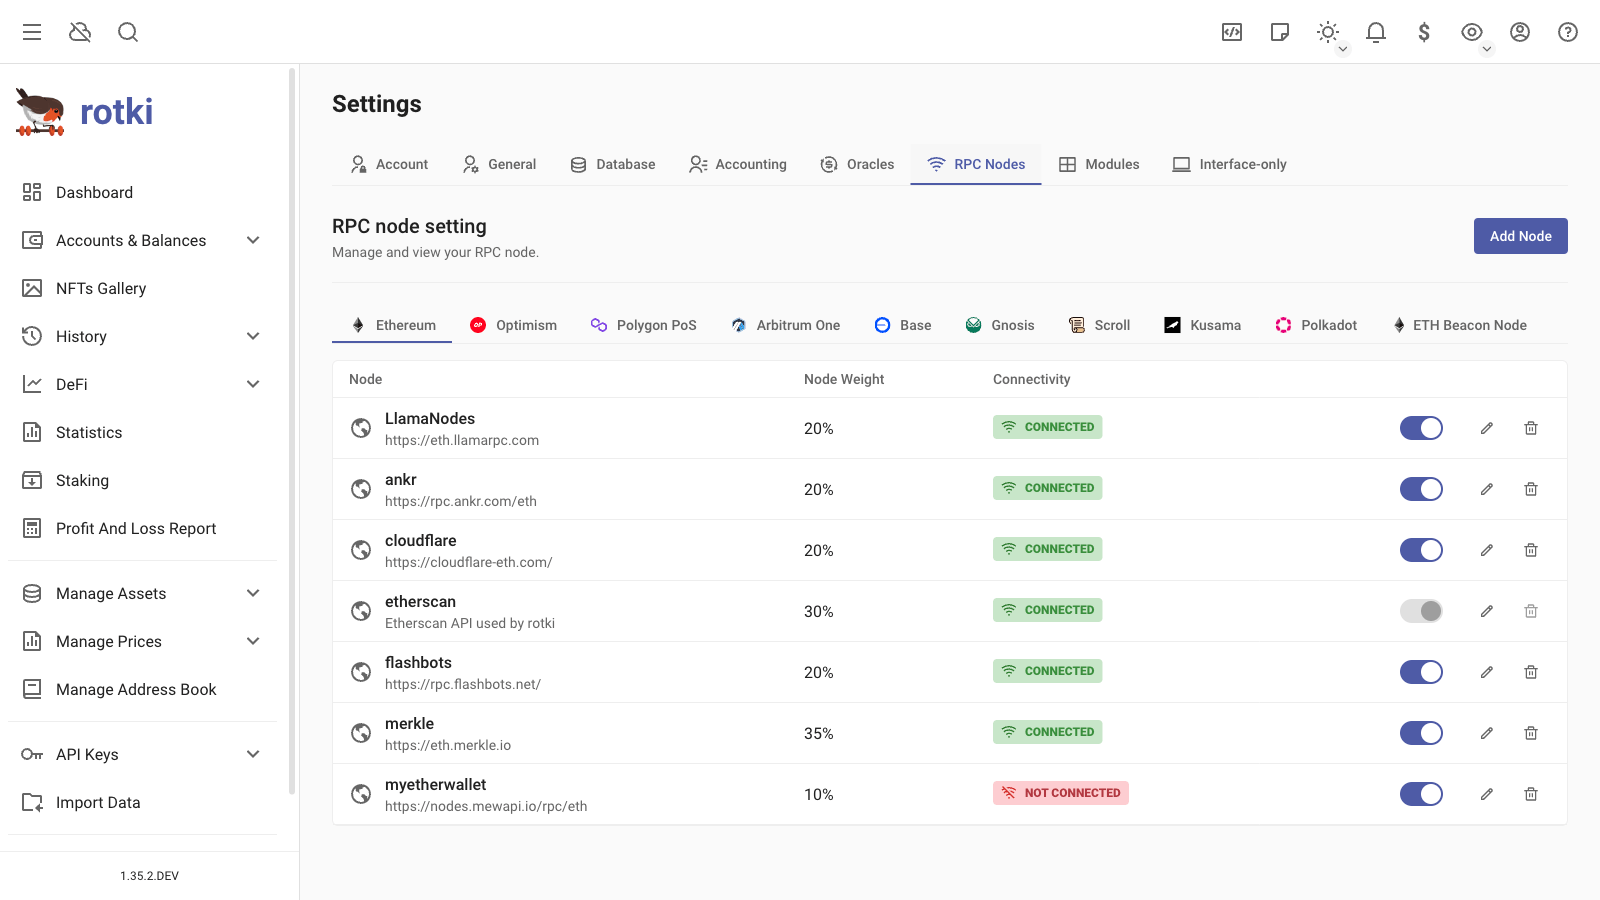The height and width of the screenshot is (900, 1600).
Task: Switch to the Modules tab
Action: coord(1099,164)
